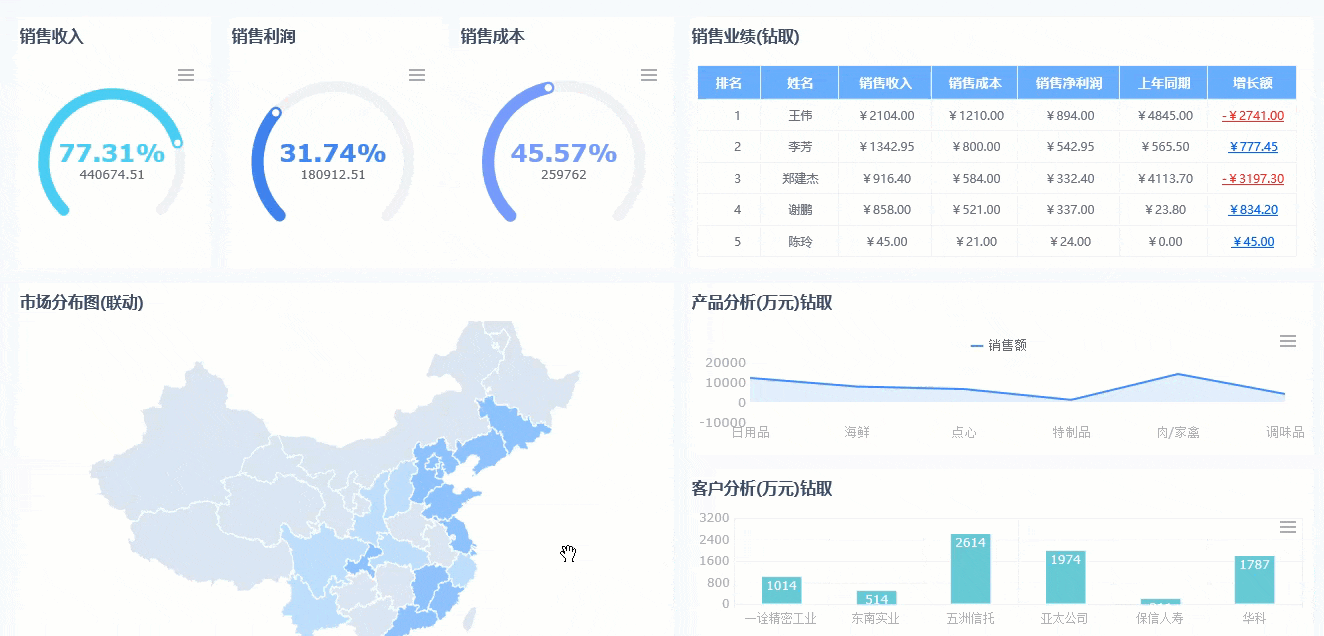Click the 排名 column header
Image resolution: width=1324 pixels, height=636 pixels.
[x=729, y=83]
